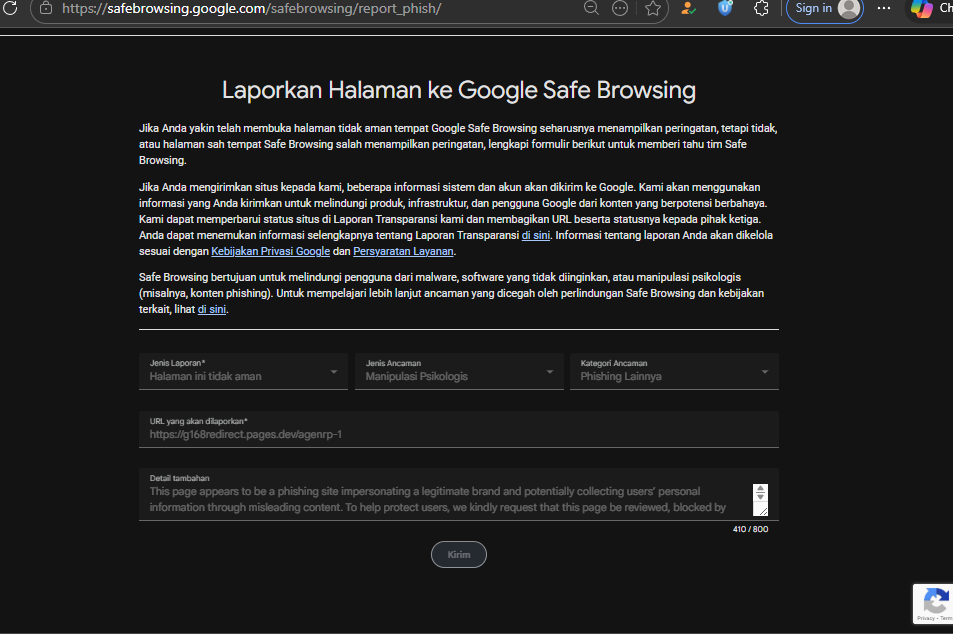Viewport: 953px width, 634px height.
Task: Expand the Jenis Laporan dropdown
Action: 243,371
